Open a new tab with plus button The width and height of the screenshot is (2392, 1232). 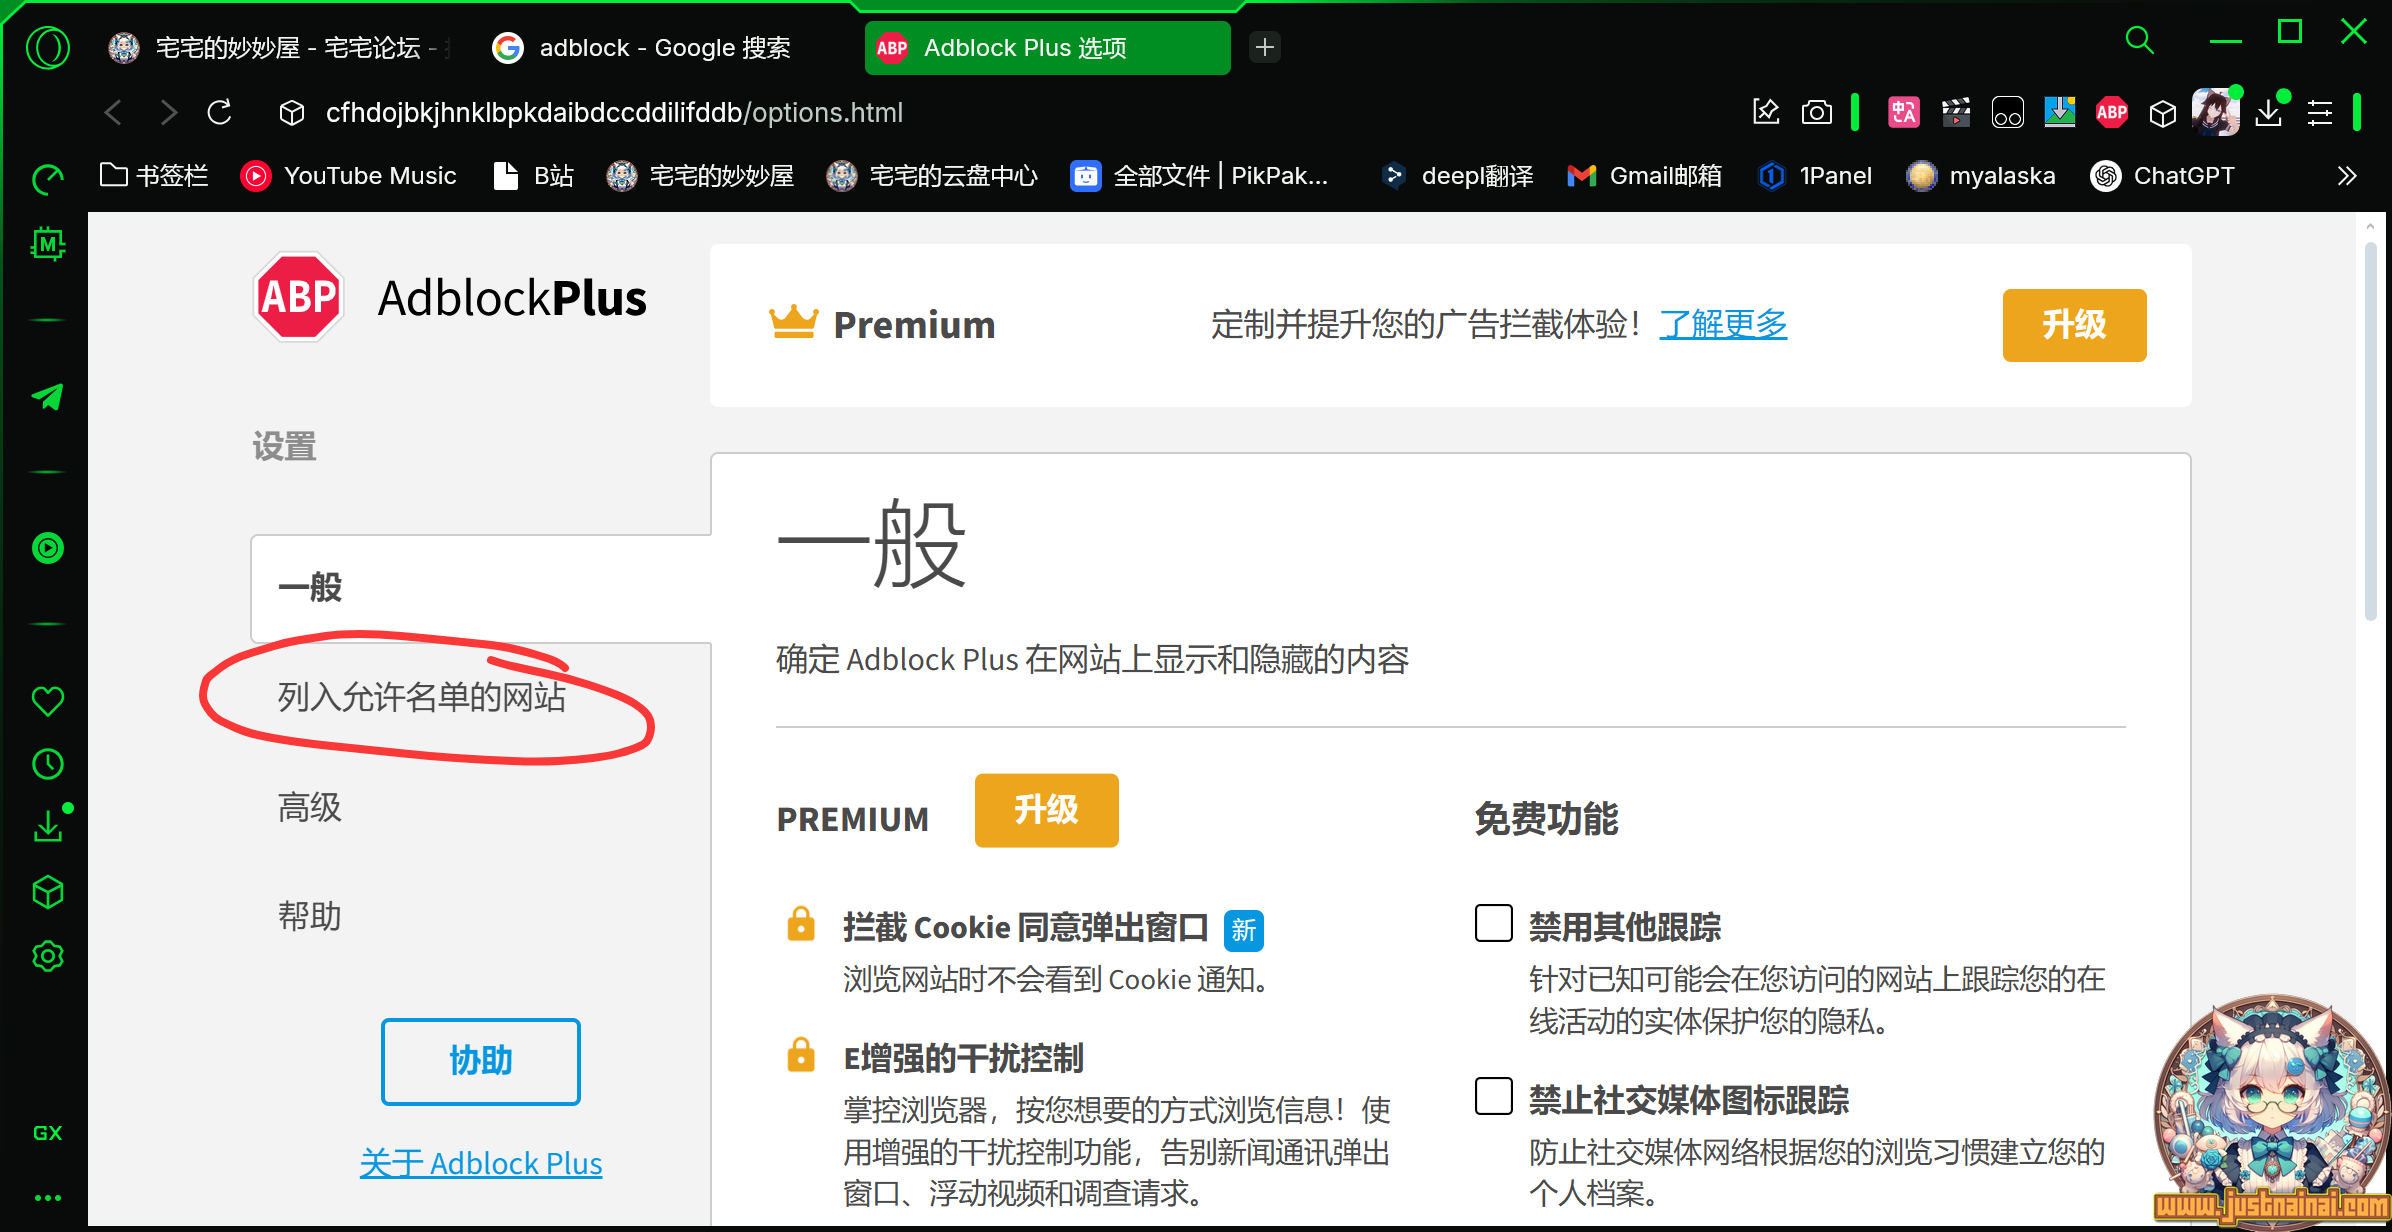[1265, 47]
